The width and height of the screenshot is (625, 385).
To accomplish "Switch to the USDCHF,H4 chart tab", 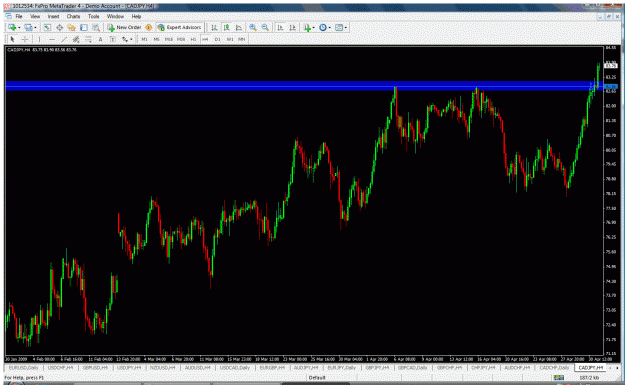I will 61,367.
